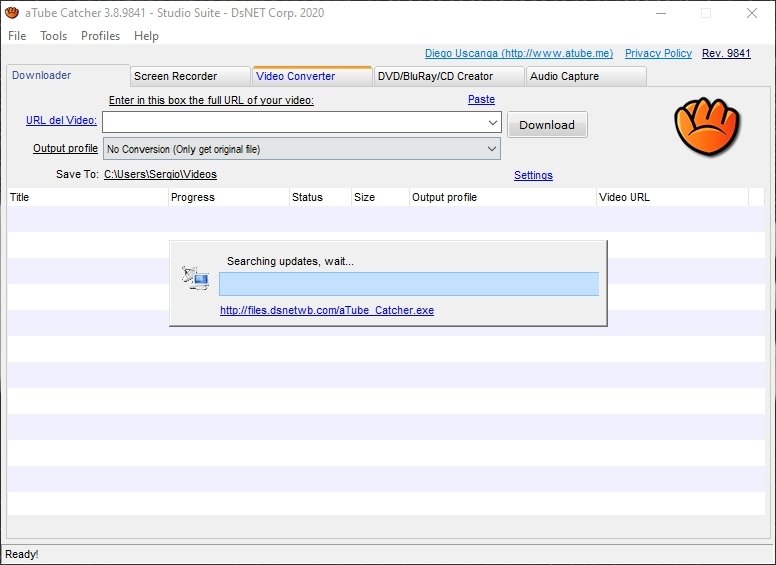
Task: Click the 'Save To:' label
Action: tap(77, 175)
